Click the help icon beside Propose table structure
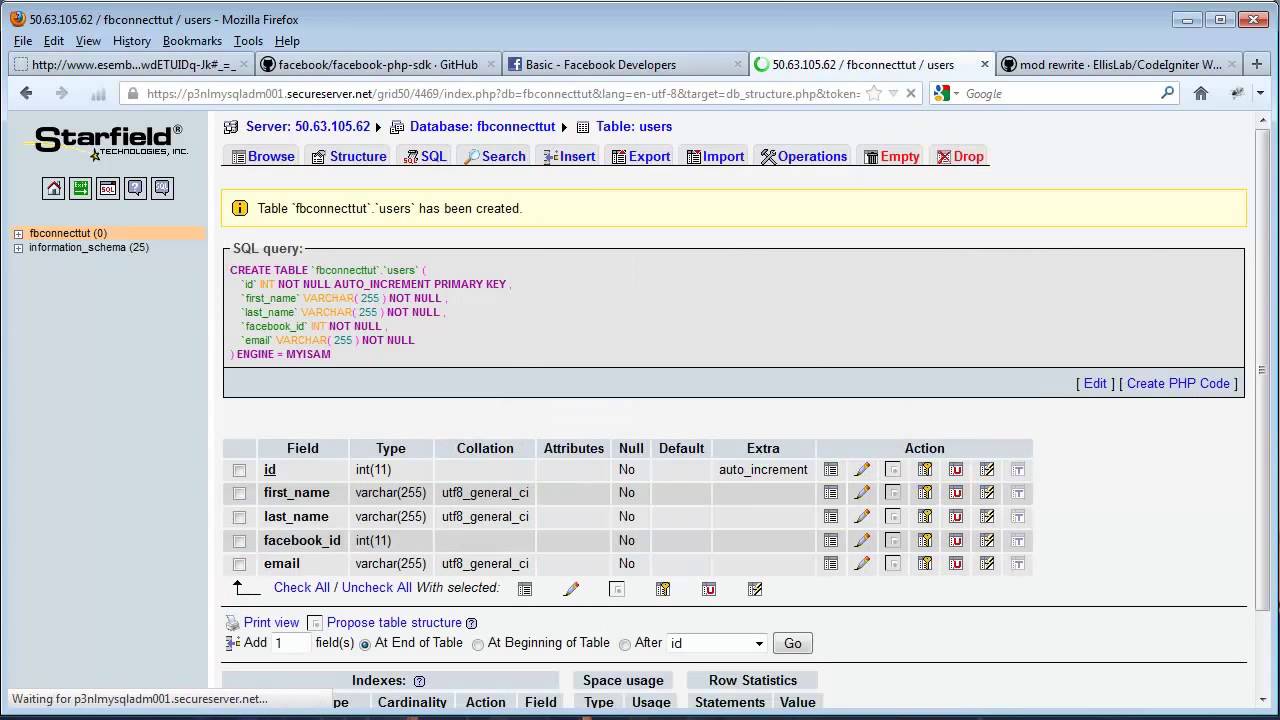 471,623
